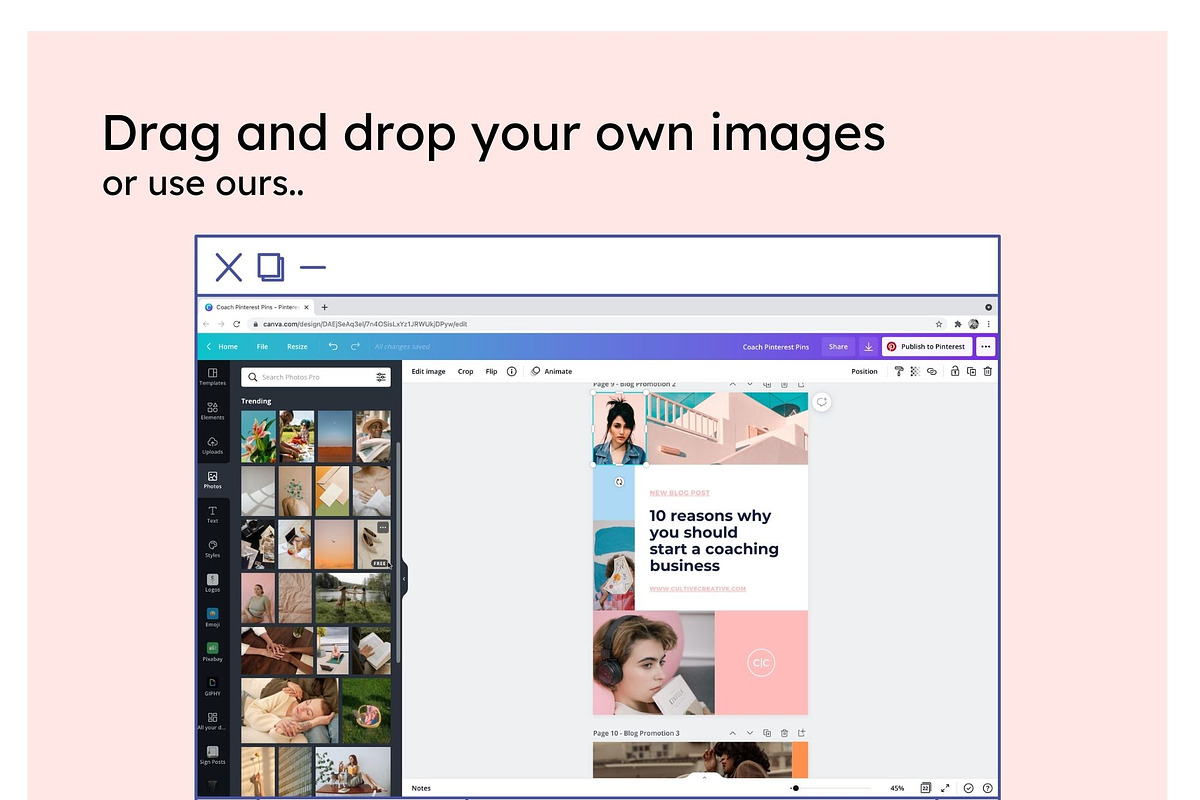
Task: Click the 45% zoom percentage
Action: click(897, 788)
